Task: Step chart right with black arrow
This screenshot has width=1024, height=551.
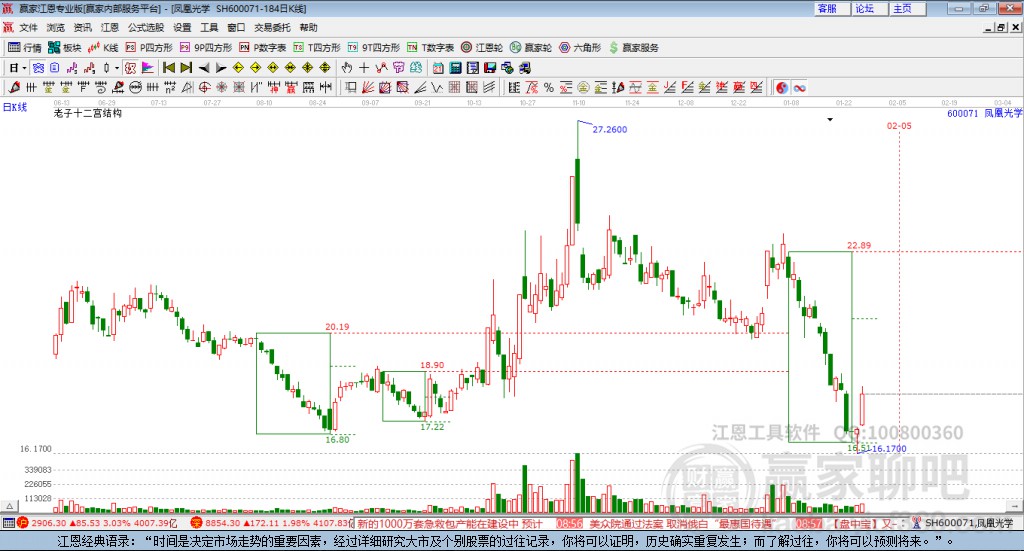Action: 221,68
